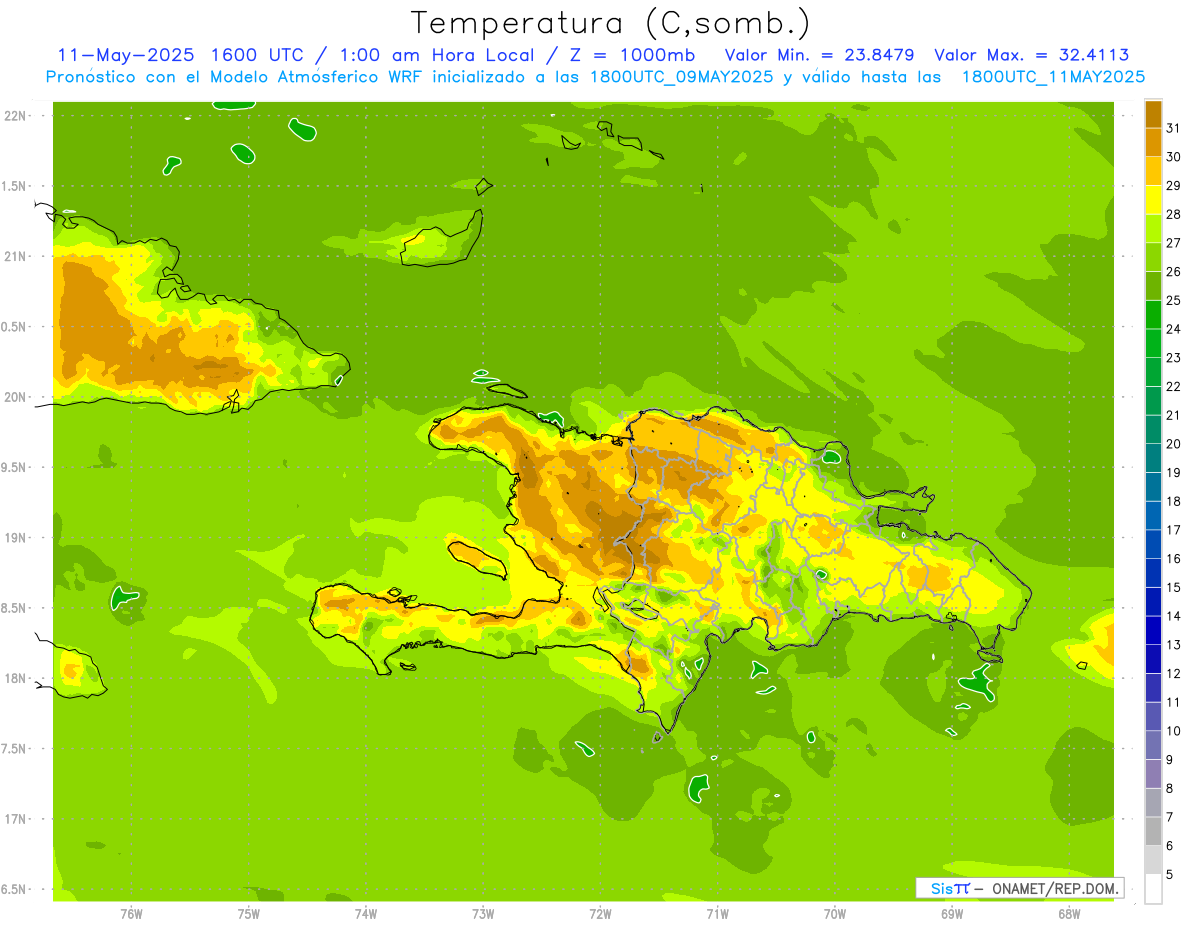Viewport: 1200px width, 927px height.
Task: Click the "73W" longitude label
Action: [483, 914]
